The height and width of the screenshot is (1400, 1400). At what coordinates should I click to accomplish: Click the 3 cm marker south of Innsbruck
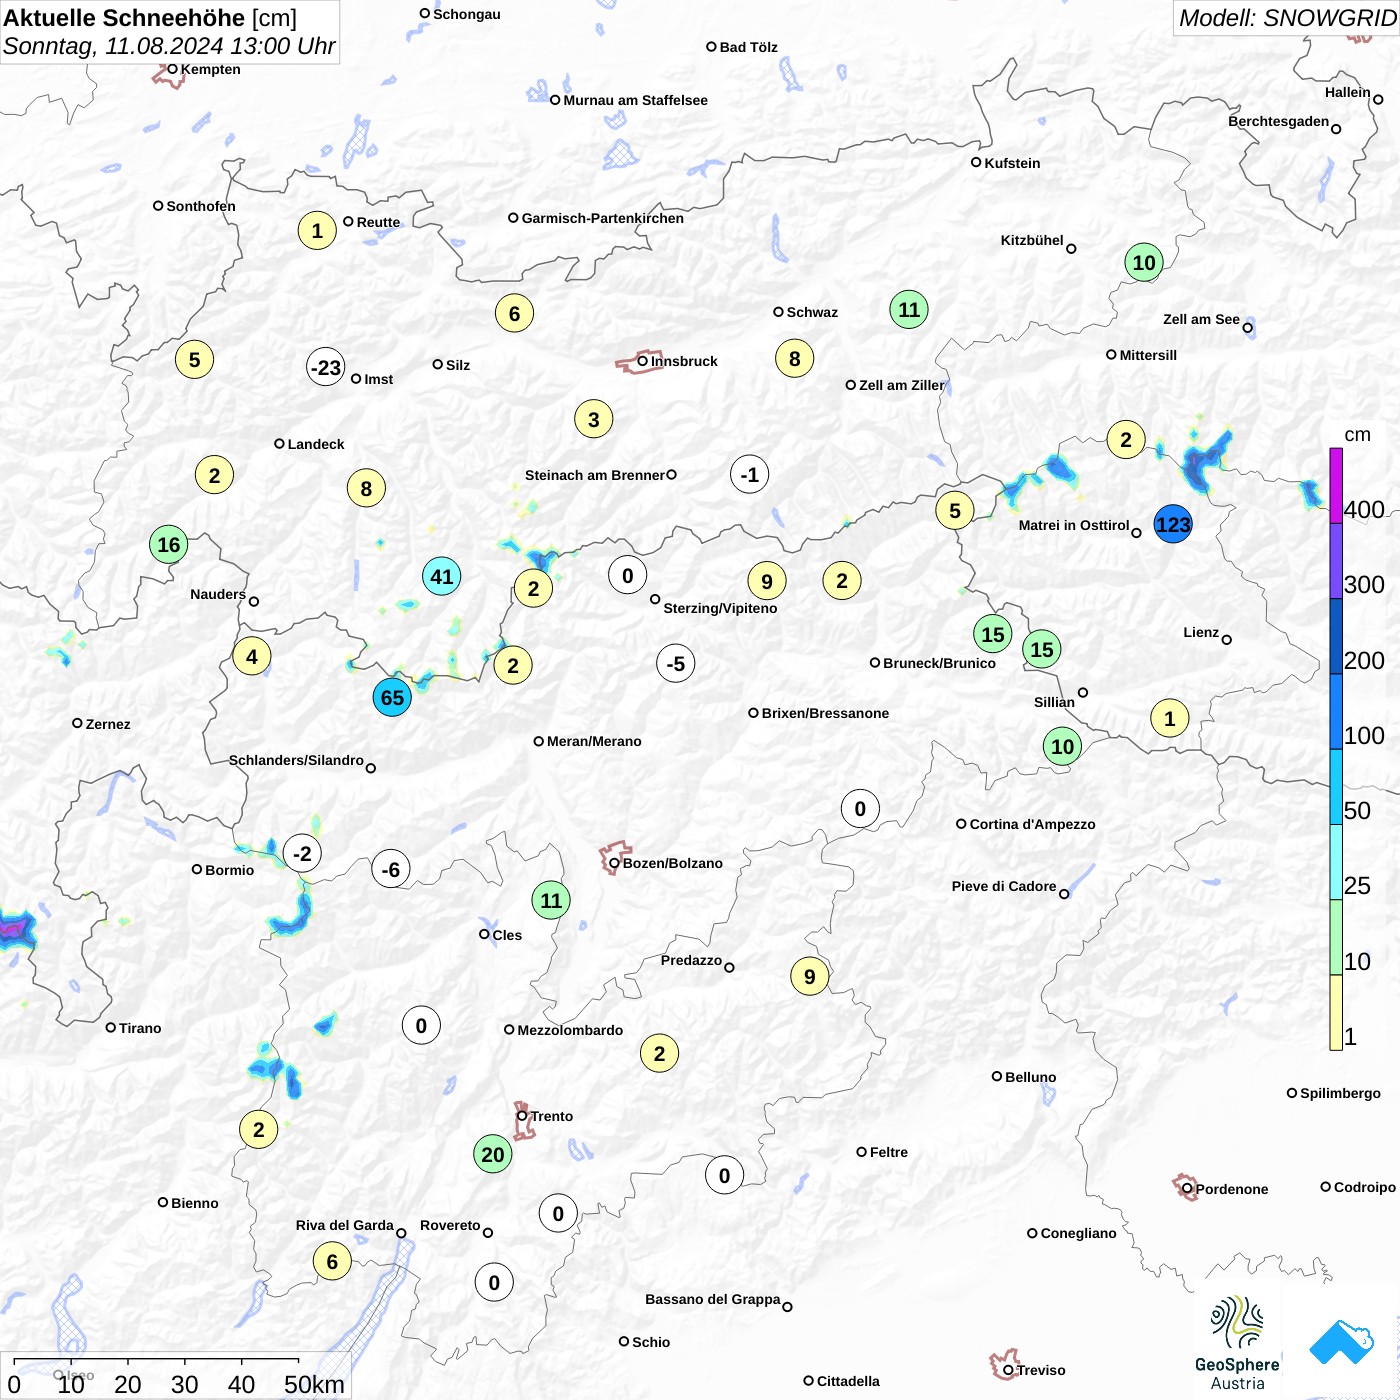pyautogui.click(x=594, y=419)
